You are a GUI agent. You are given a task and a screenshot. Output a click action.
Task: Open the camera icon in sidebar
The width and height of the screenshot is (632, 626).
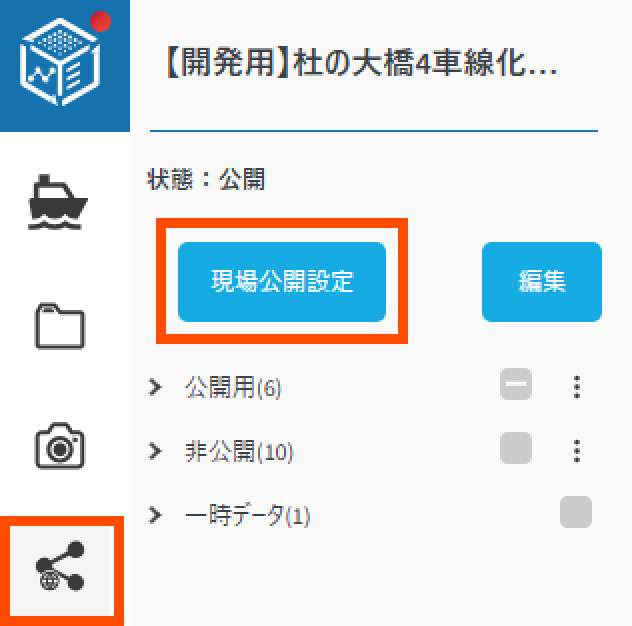coord(60,445)
